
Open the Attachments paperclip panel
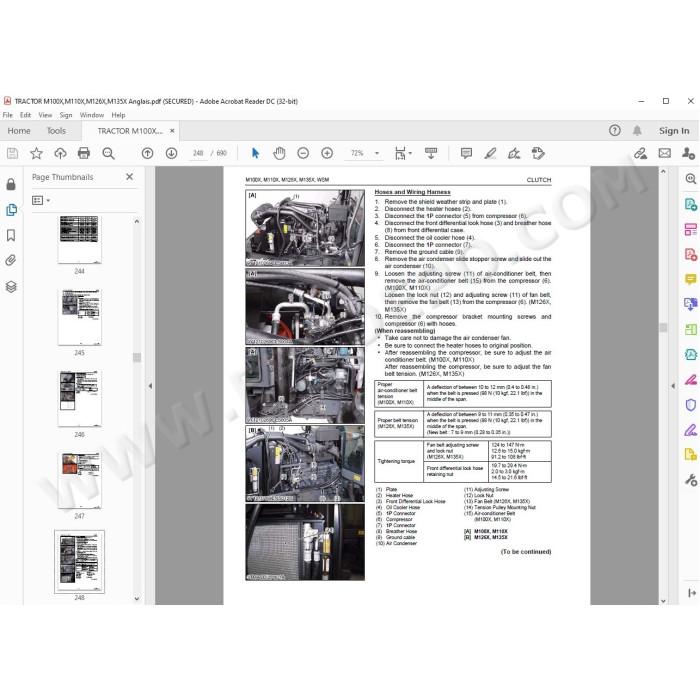click(11, 260)
